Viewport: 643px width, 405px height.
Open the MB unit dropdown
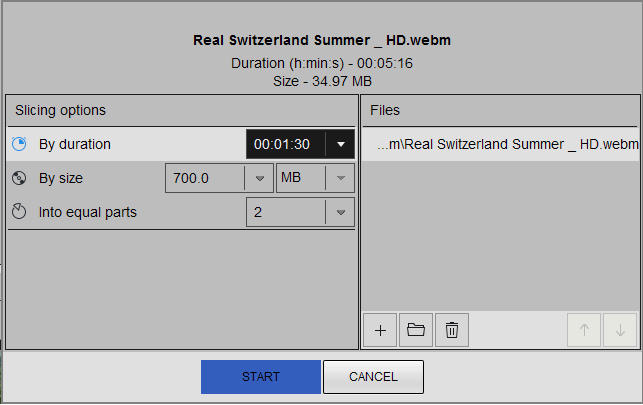click(x=315, y=178)
